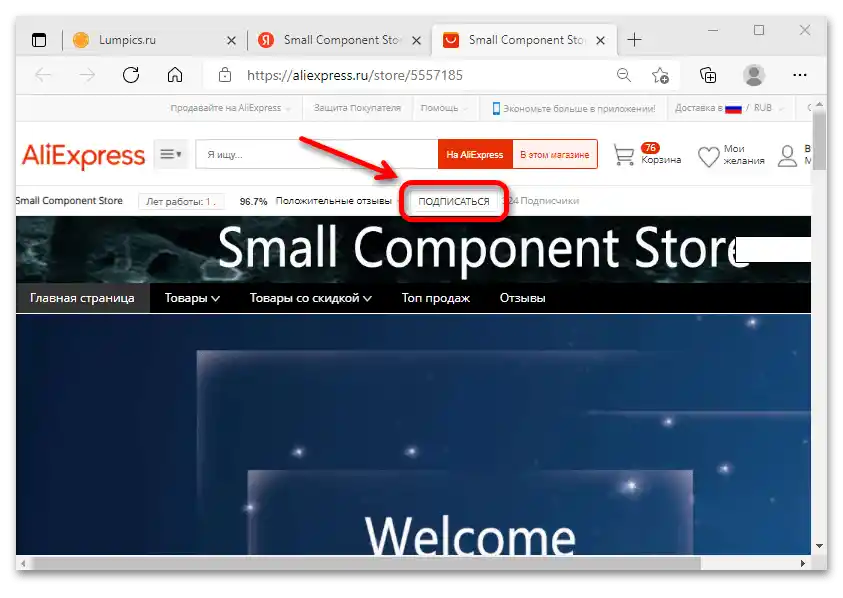The height and width of the screenshot is (598, 843).
Task: Click the Small Component Store name link
Action: tap(69, 201)
